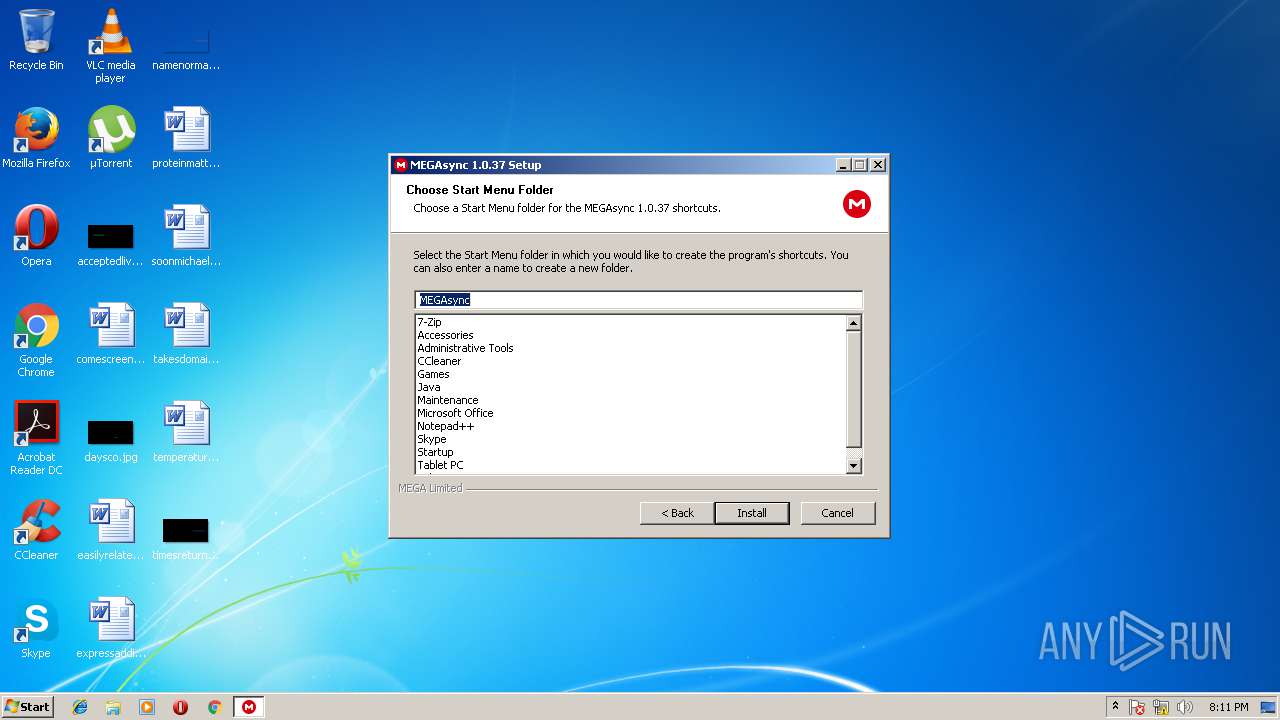Close the MEGAsync Setup window

878,165
